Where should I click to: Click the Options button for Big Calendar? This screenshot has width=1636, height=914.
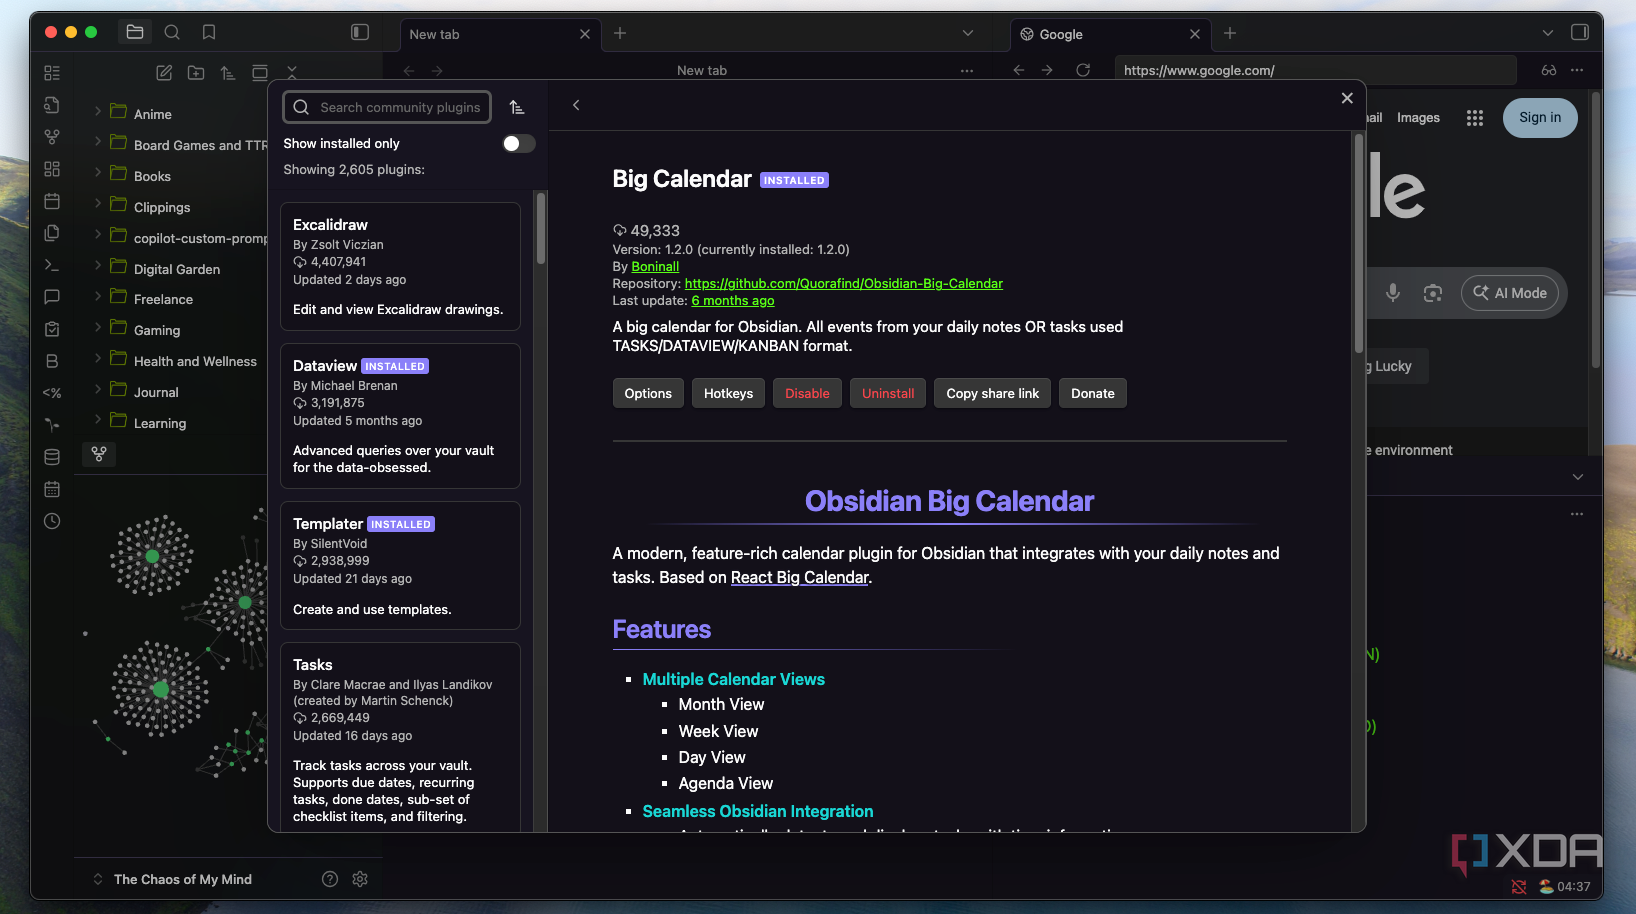tap(648, 393)
